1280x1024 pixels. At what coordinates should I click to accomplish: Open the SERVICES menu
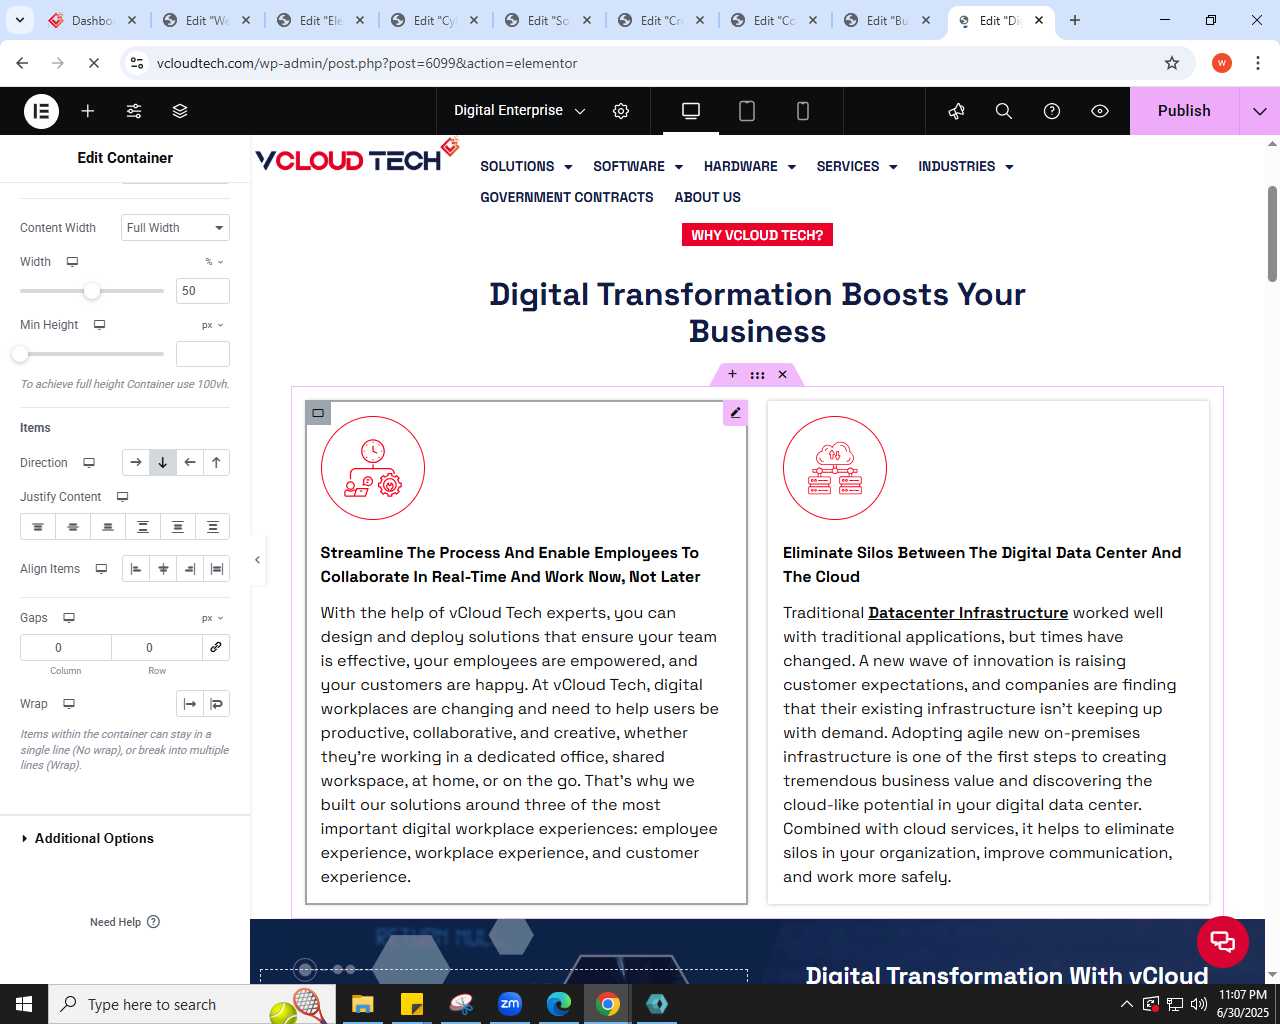pyautogui.click(x=857, y=166)
